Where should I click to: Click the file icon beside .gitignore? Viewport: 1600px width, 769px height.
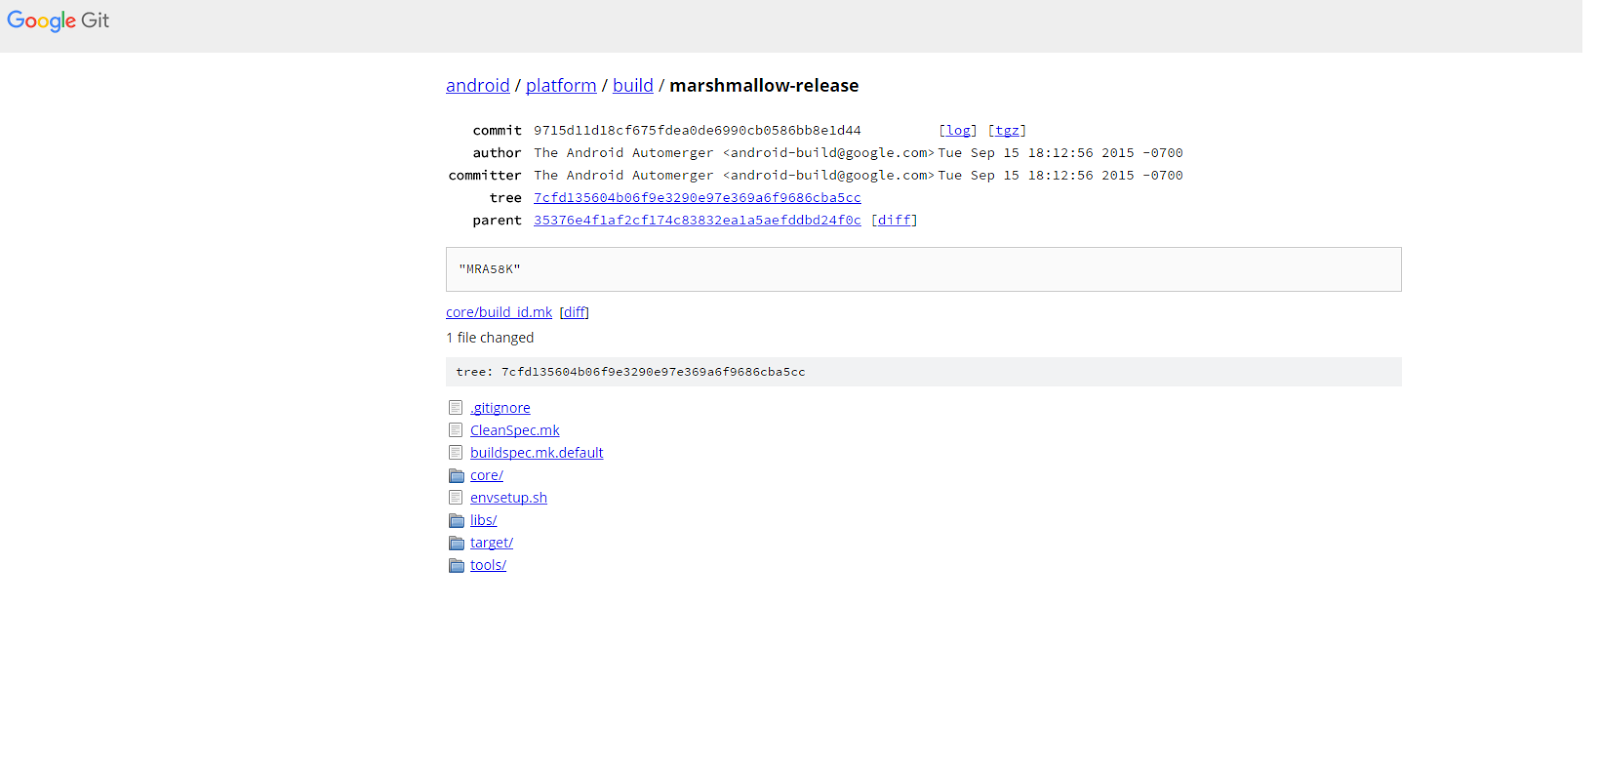(x=456, y=408)
